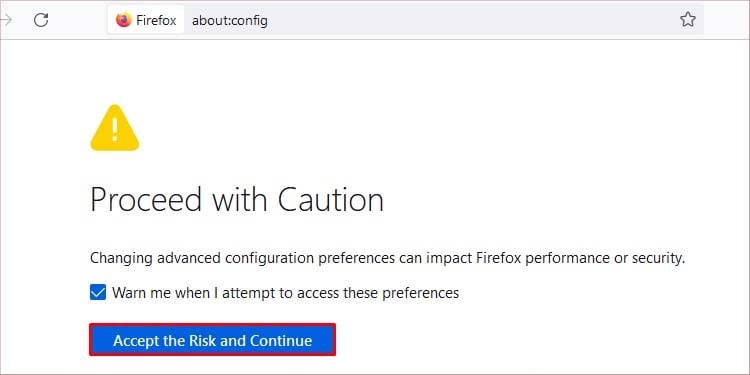750x375 pixels.
Task: Click the yellow warning triangle icon
Action: click(x=115, y=128)
